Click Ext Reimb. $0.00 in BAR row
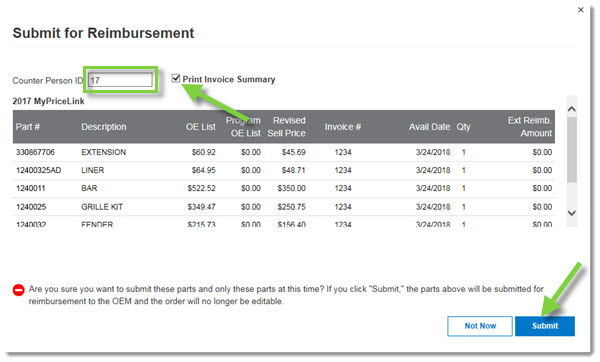 (x=542, y=188)
